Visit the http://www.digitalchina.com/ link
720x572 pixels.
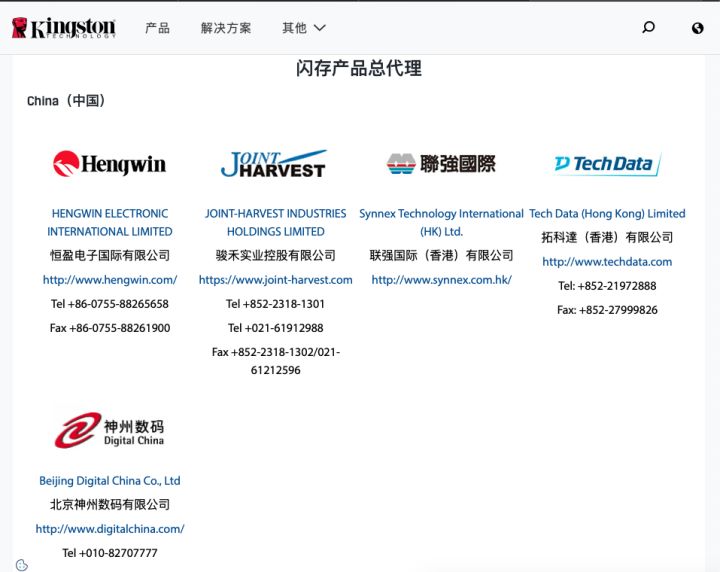[110, 529]
